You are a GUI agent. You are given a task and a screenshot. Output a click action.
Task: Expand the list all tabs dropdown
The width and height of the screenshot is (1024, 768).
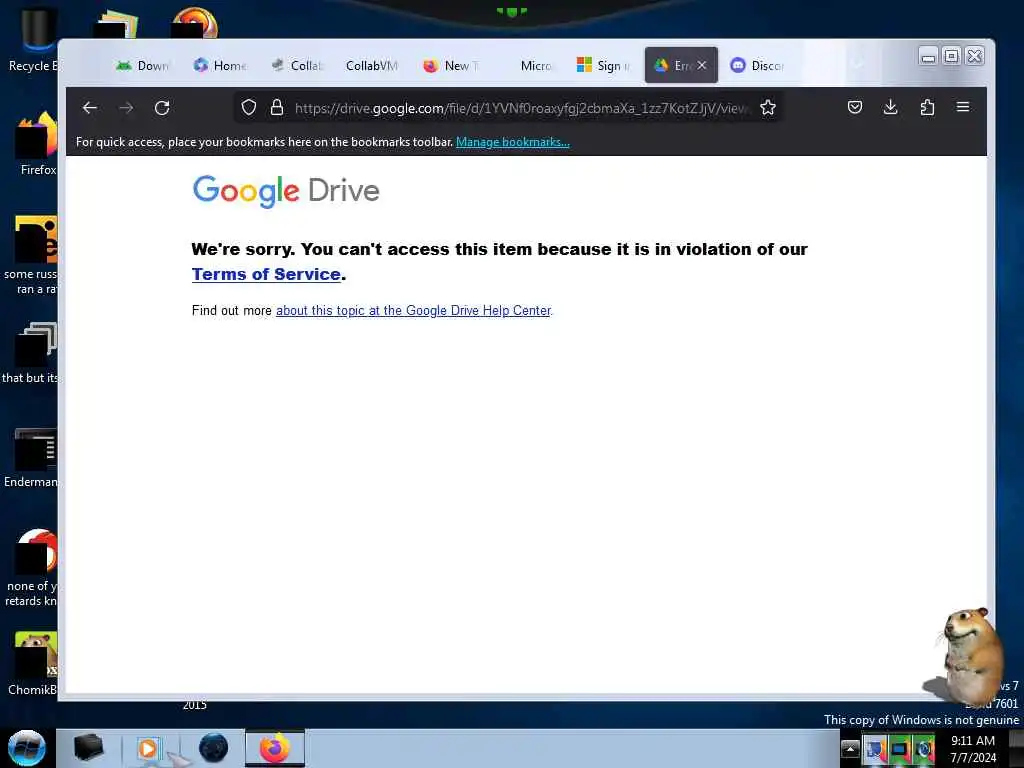point(857,64)
